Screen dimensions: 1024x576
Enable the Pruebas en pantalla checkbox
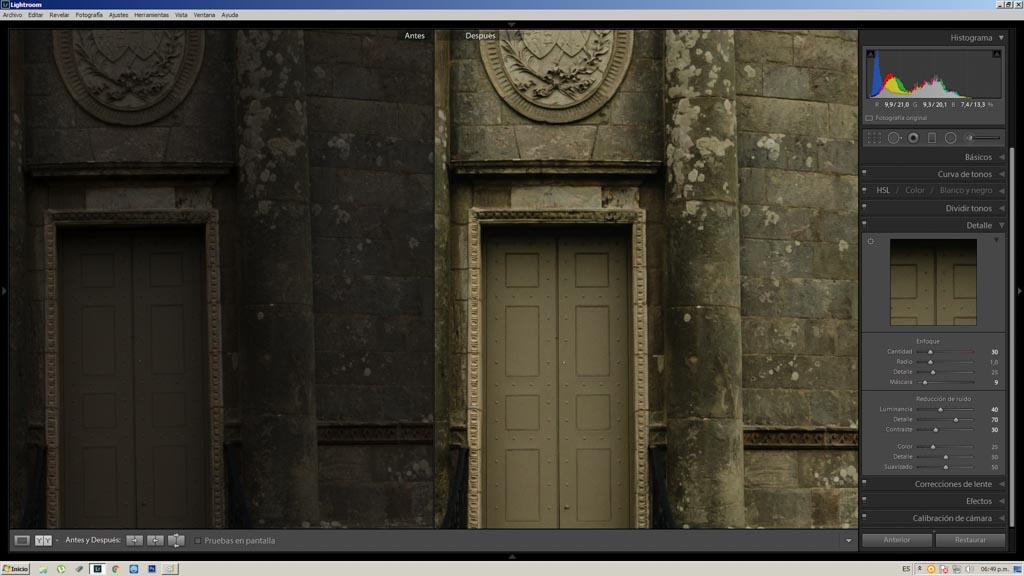click(x=198, y=541)
